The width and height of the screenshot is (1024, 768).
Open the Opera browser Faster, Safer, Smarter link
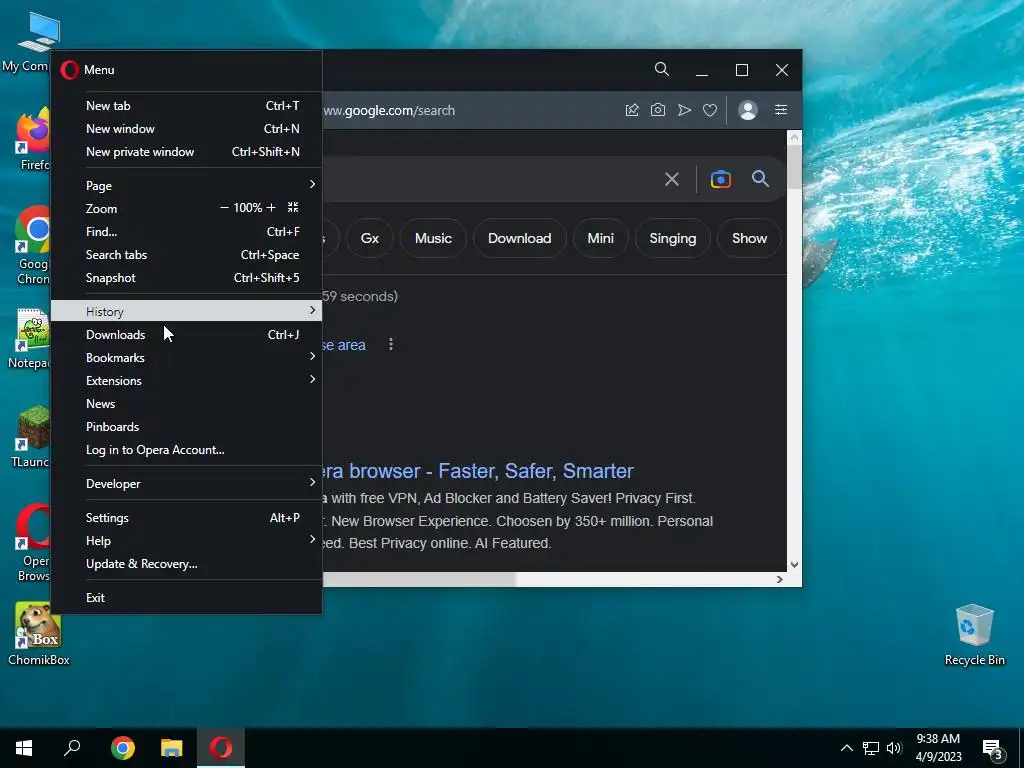(x=478, y=471)
